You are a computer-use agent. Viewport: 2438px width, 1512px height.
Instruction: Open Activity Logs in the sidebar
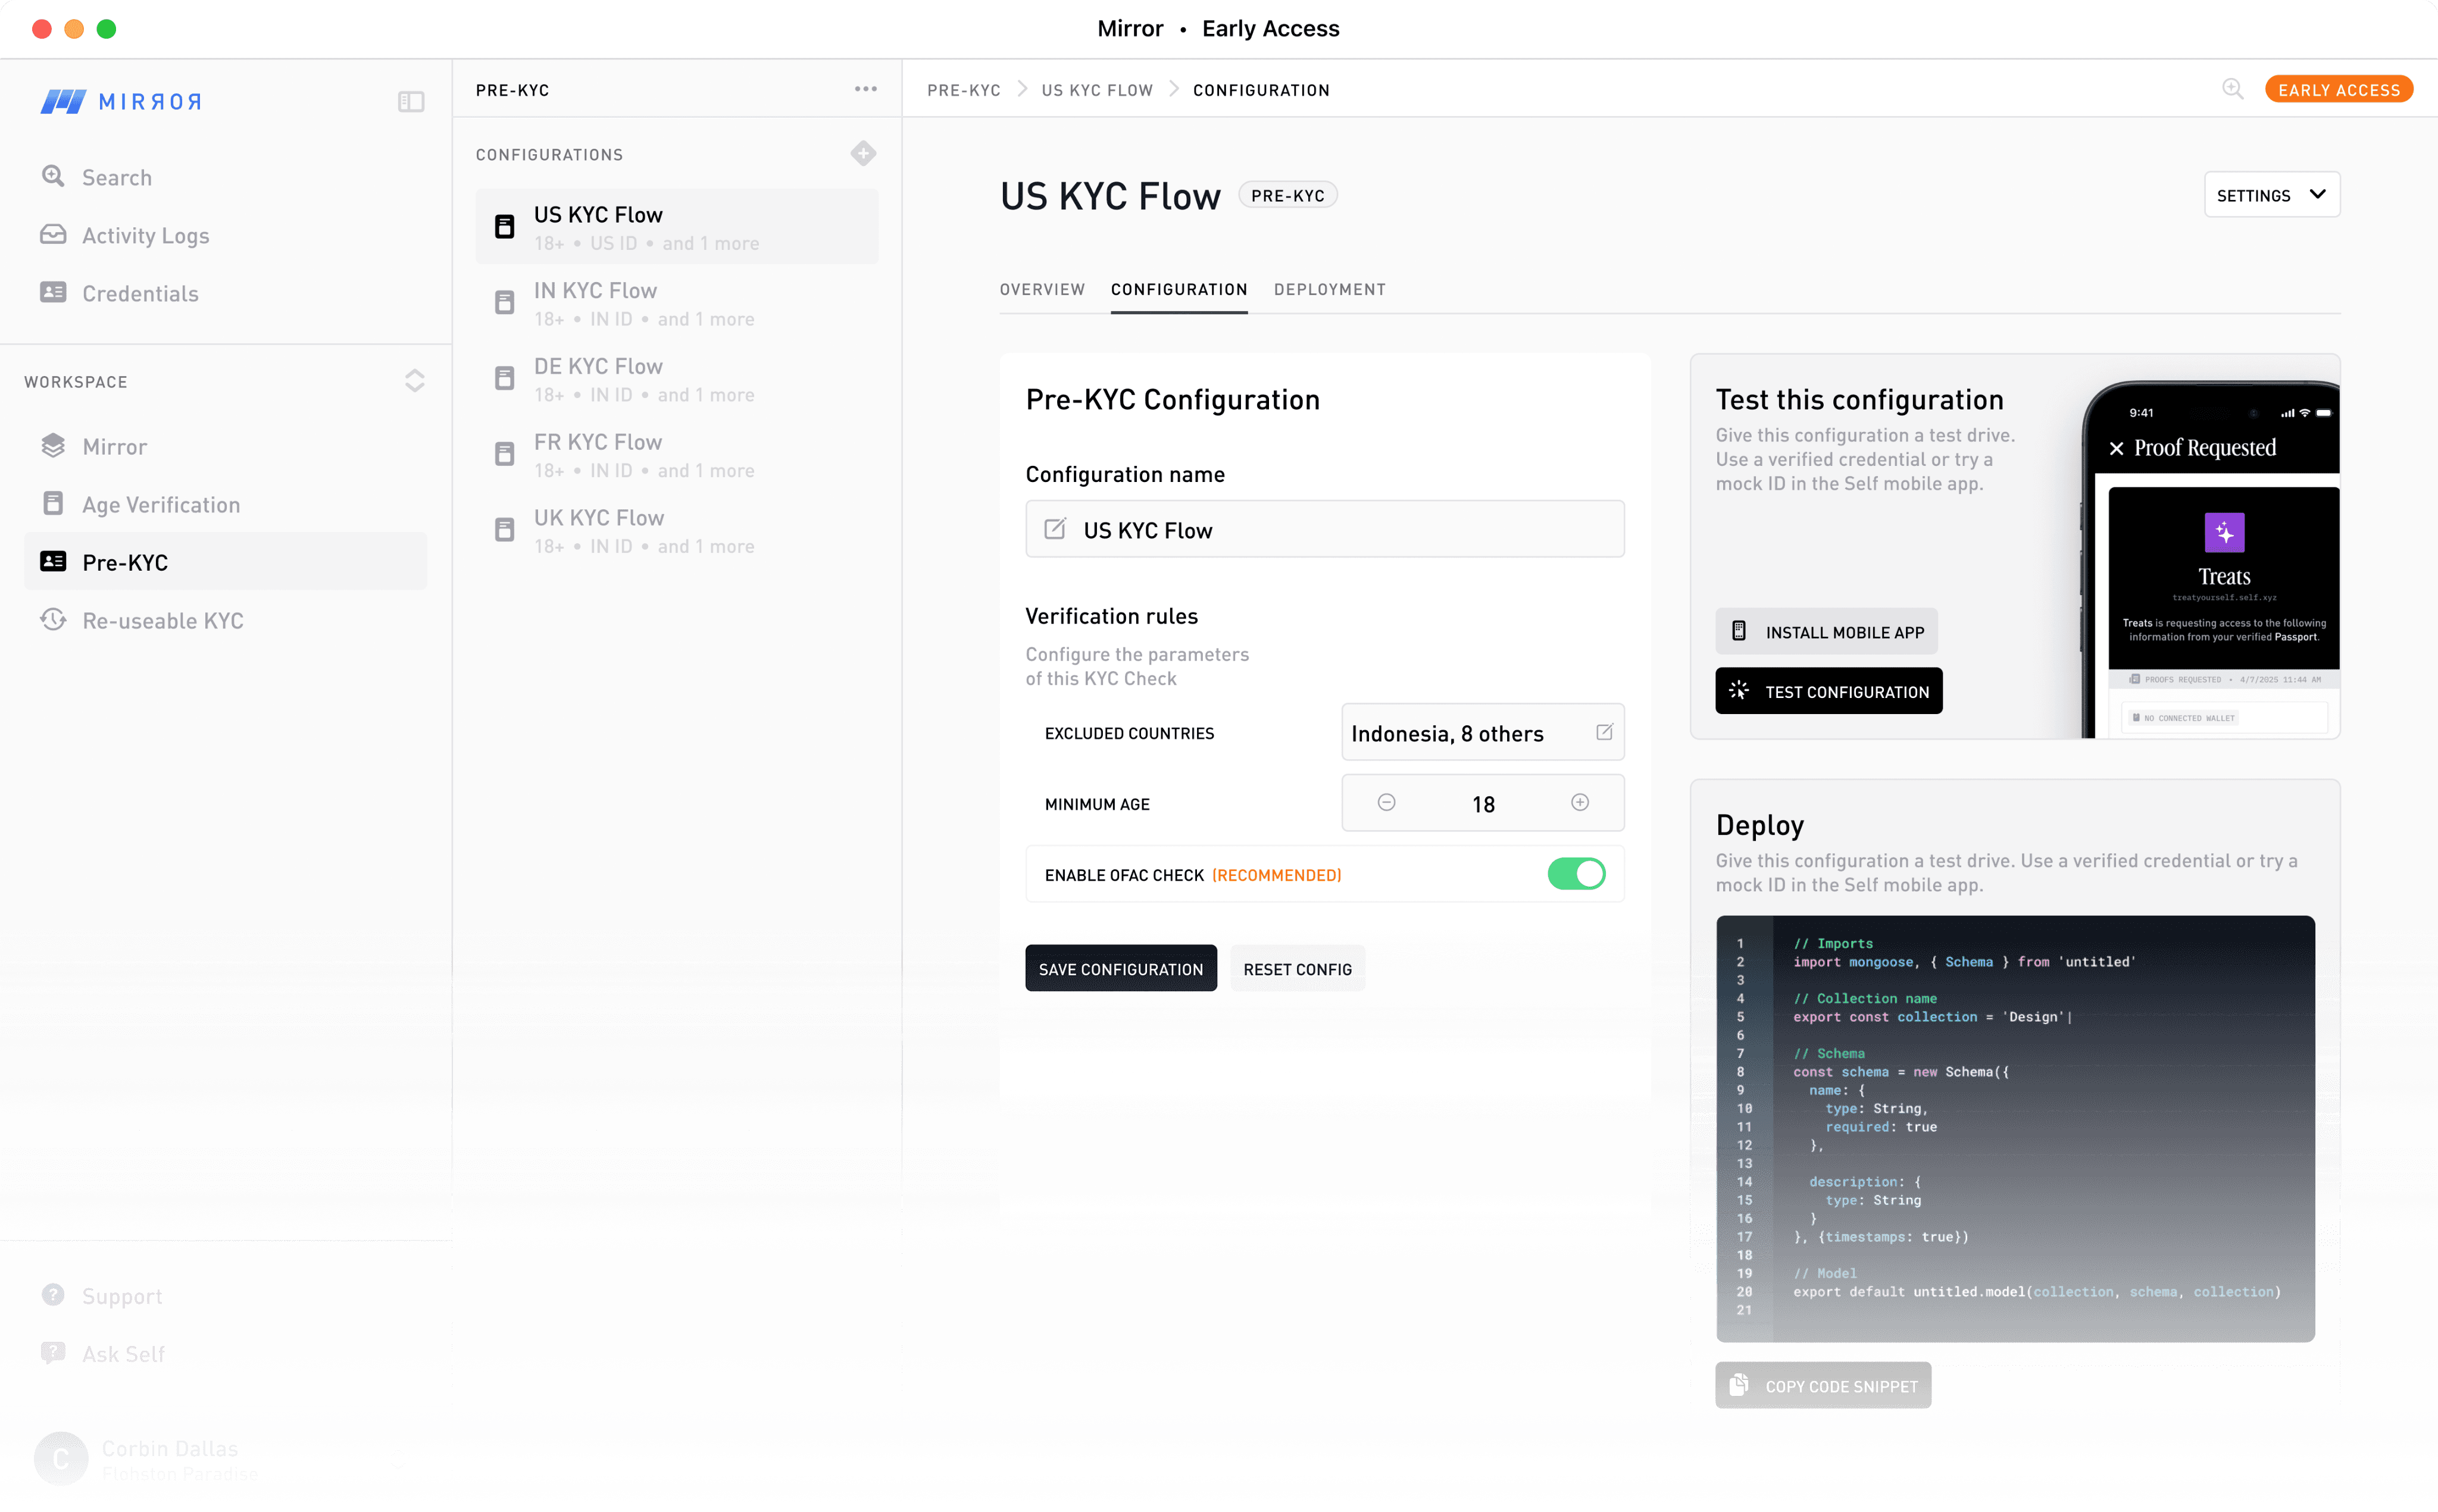click(145, 235)
